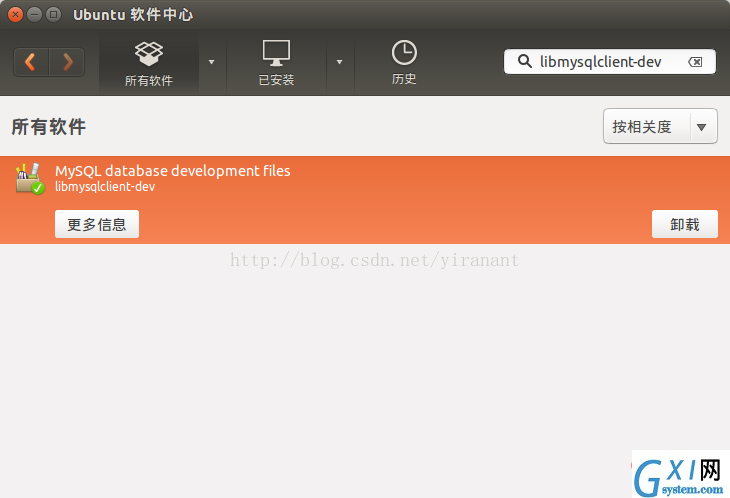Go back with the left arrow button
This screenshot has height=498, width=730.
(31, 62)
